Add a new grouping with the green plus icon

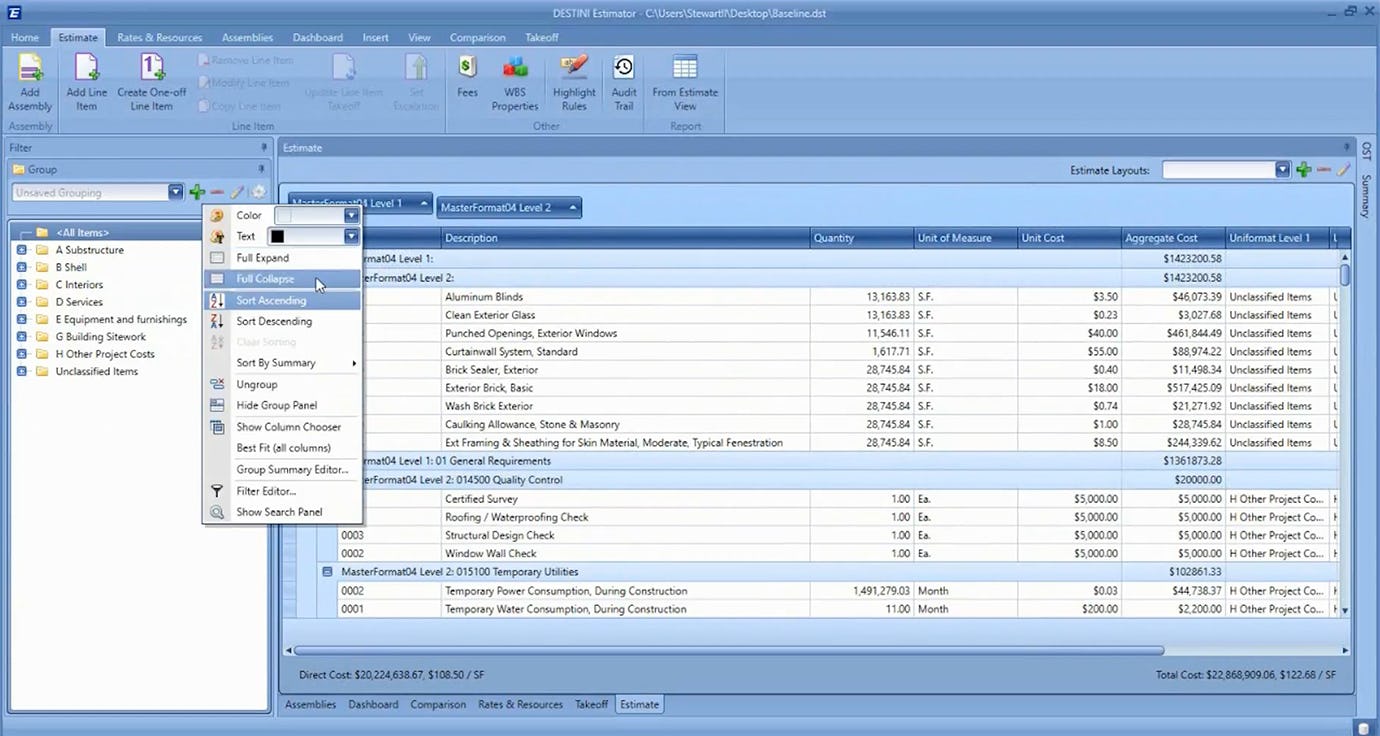coord(197,192)
